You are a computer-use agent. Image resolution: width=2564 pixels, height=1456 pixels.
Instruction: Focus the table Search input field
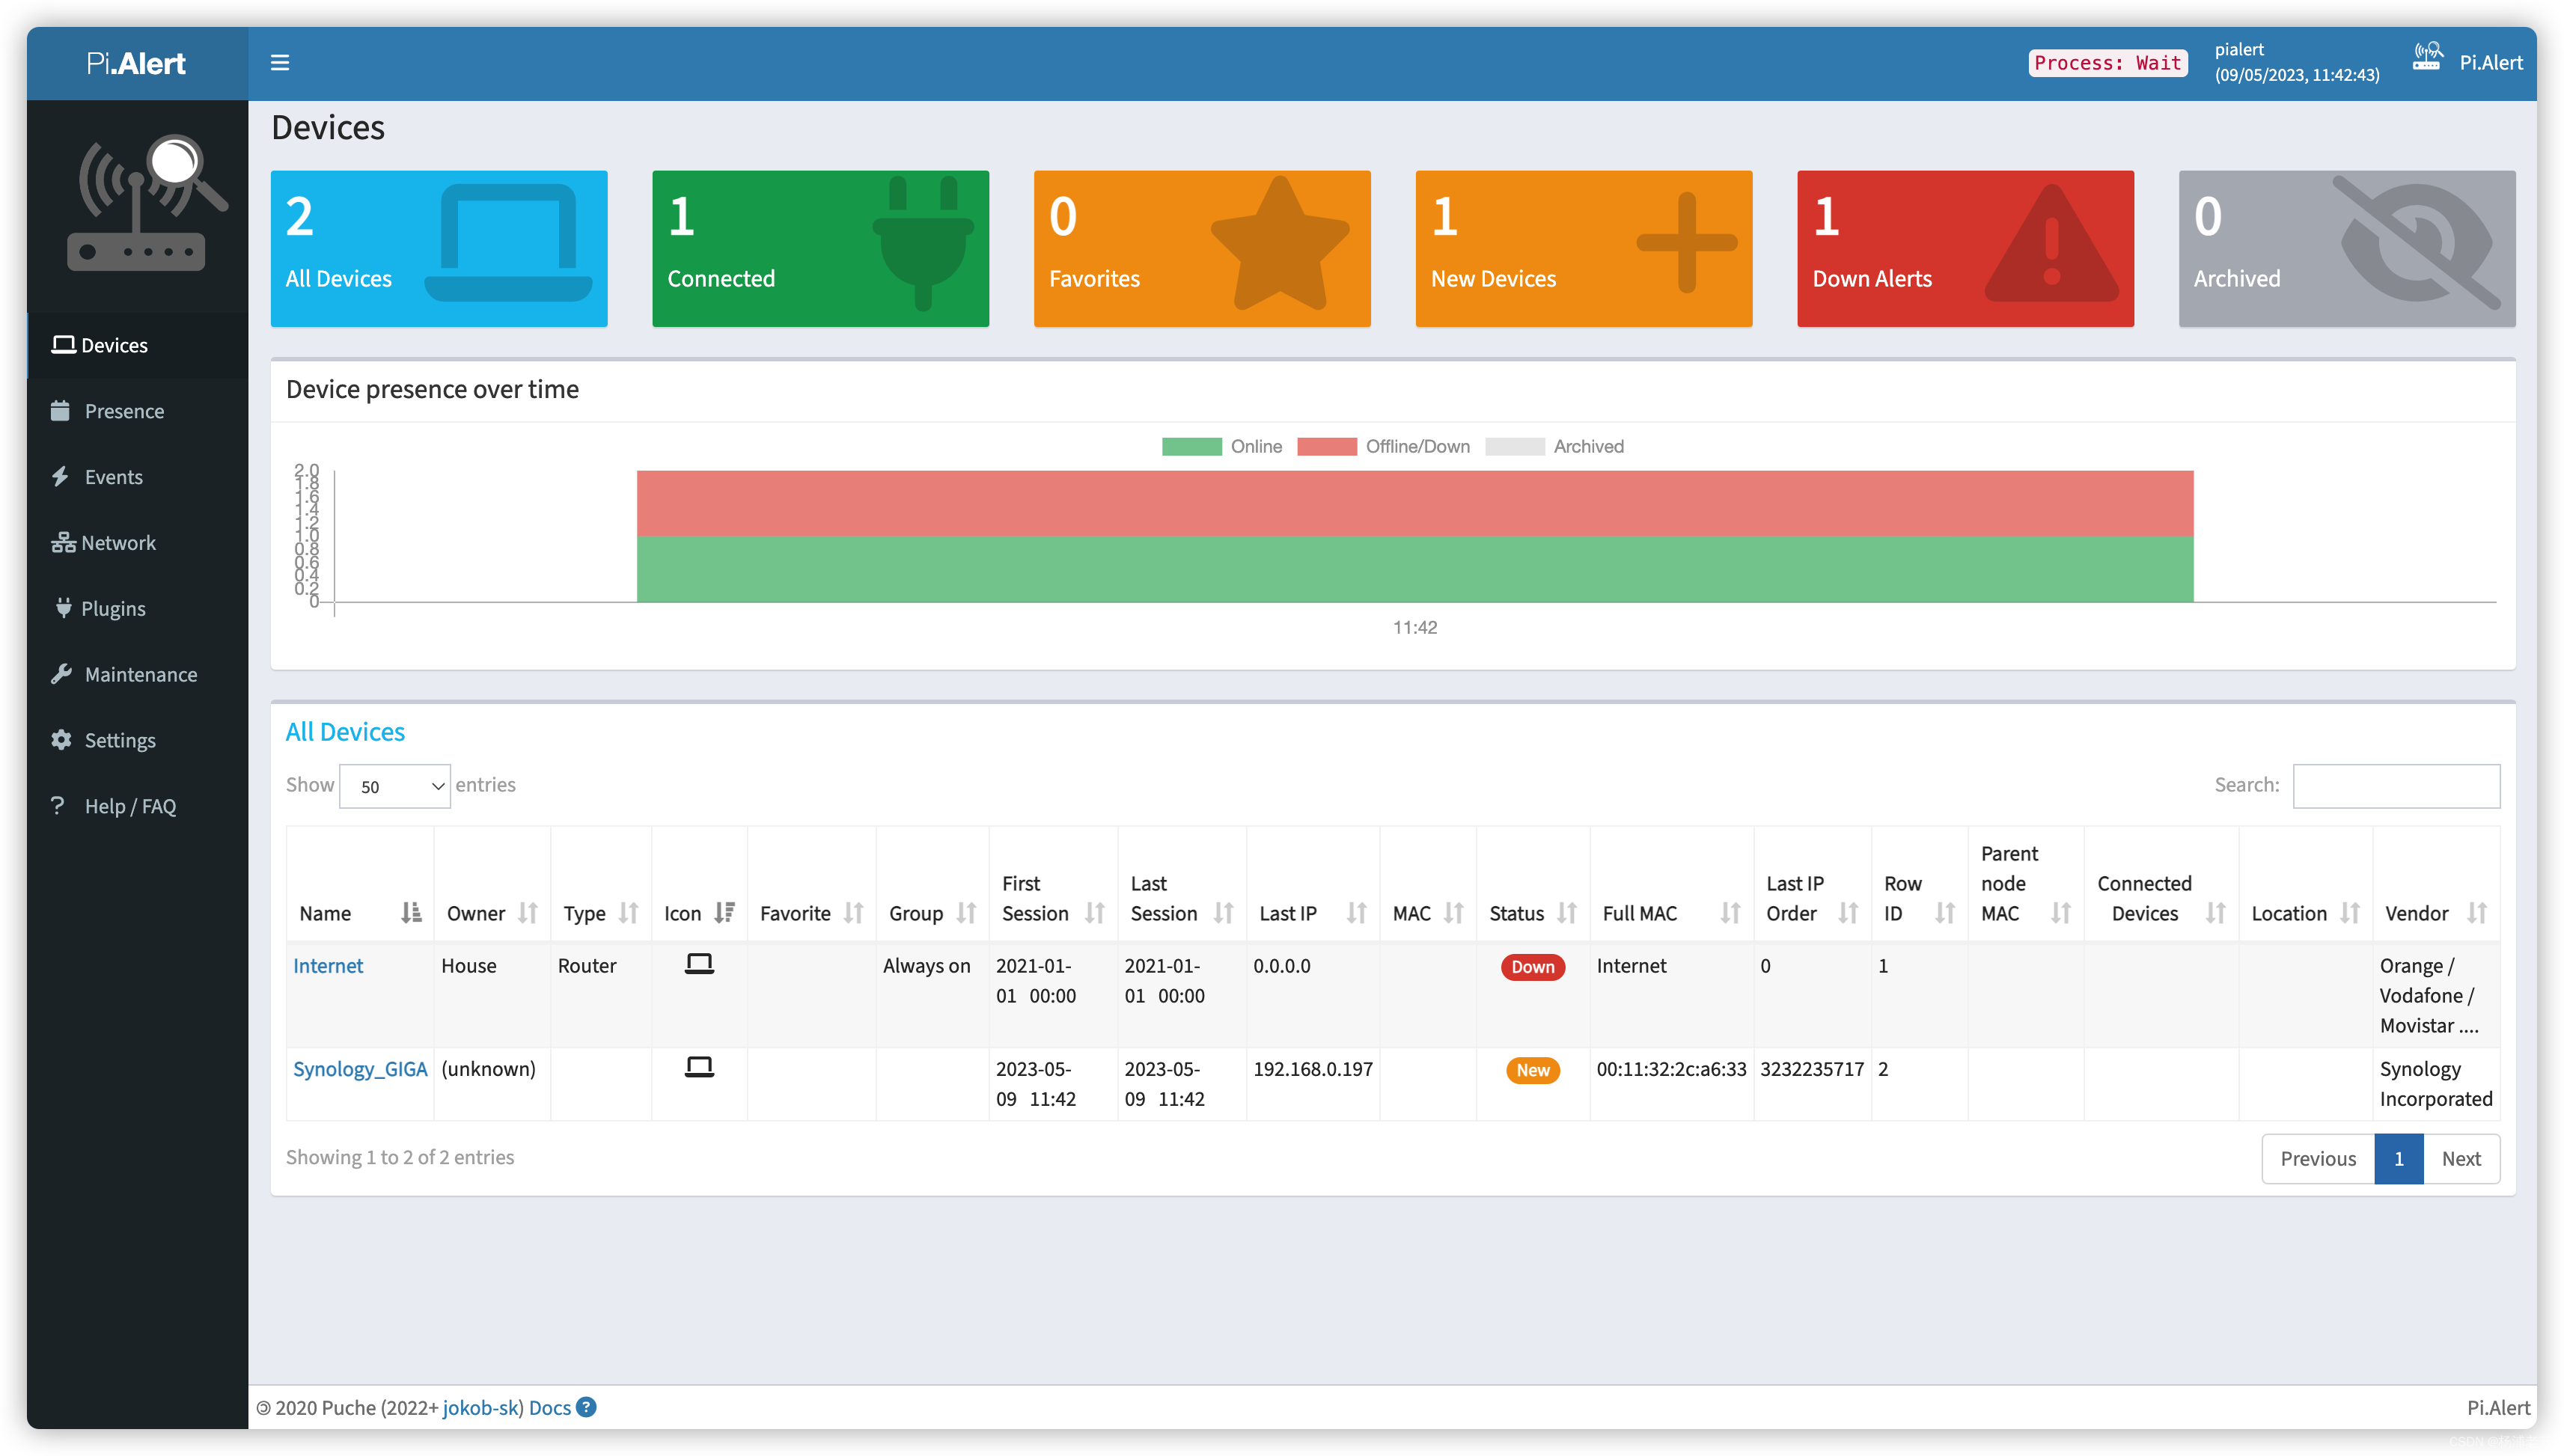(x=2395, y=785)
